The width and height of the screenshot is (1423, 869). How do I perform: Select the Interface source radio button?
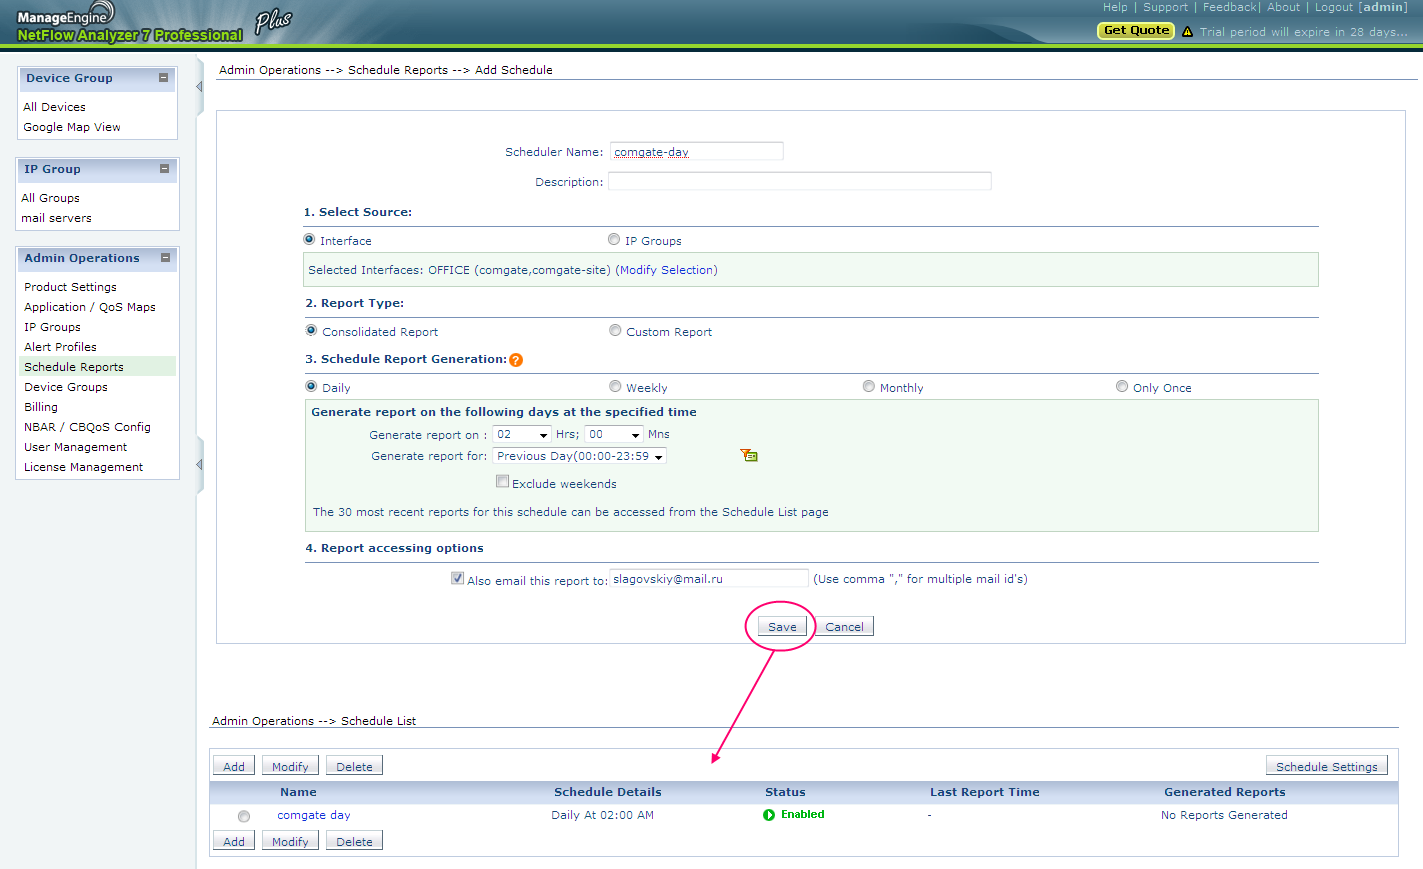click(309, 240)
